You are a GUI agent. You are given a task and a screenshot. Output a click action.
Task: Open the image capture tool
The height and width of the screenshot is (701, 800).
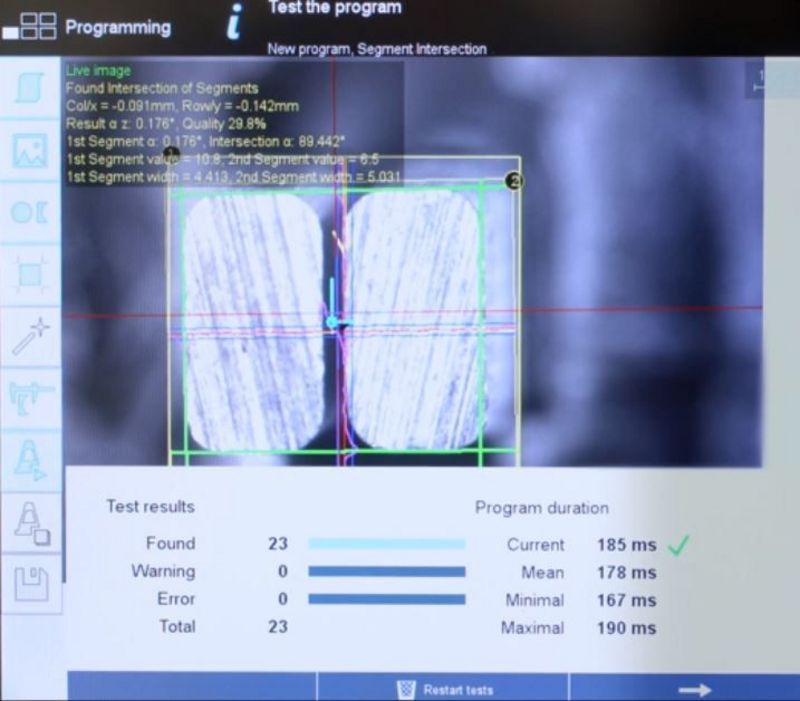click(x=30, y=150)
